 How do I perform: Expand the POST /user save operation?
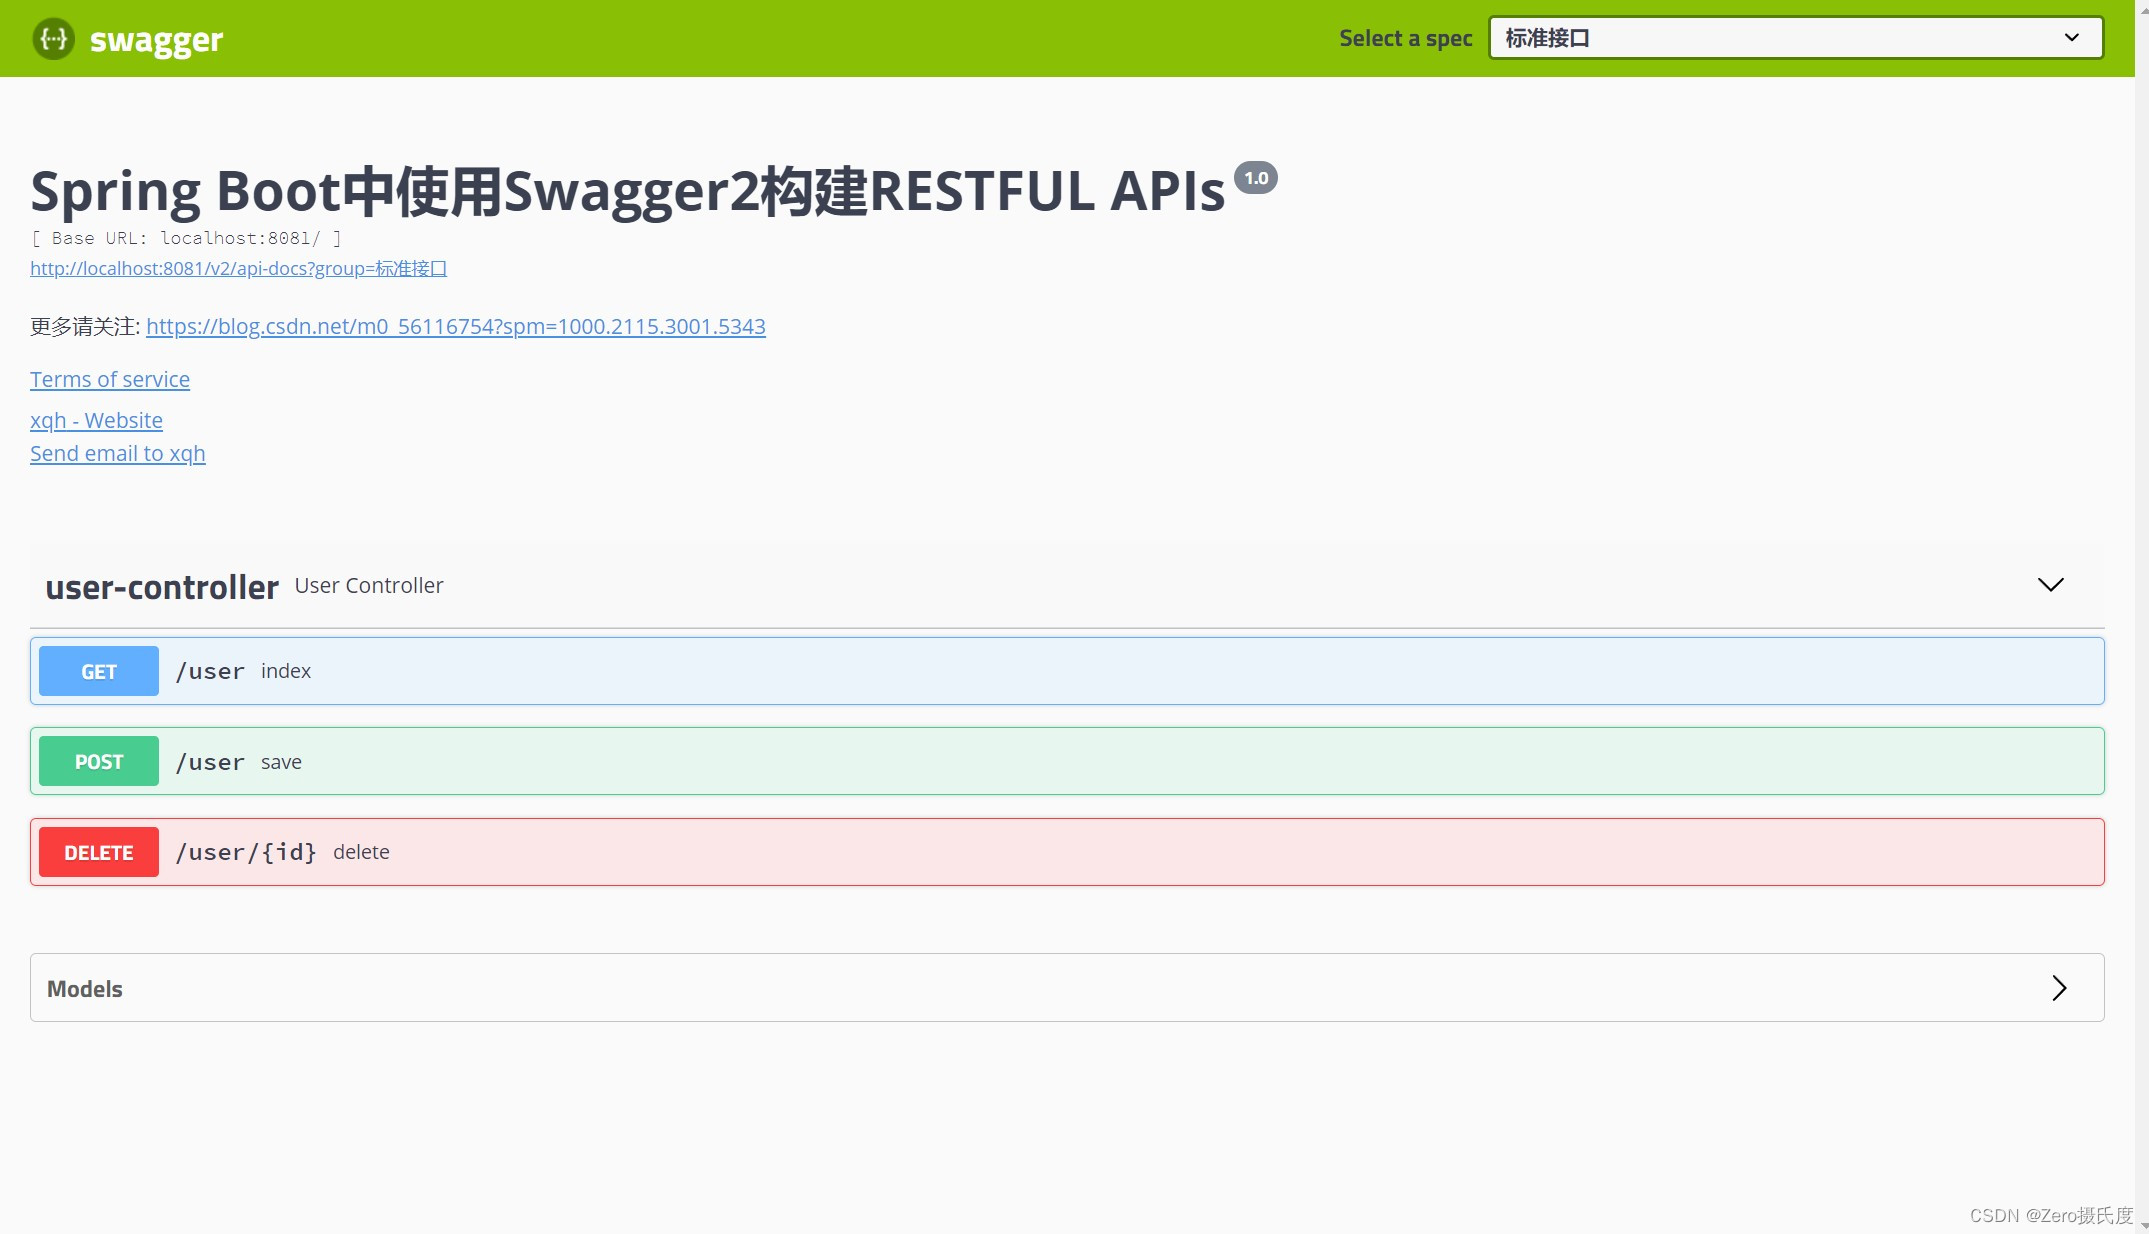(1067, 761)
